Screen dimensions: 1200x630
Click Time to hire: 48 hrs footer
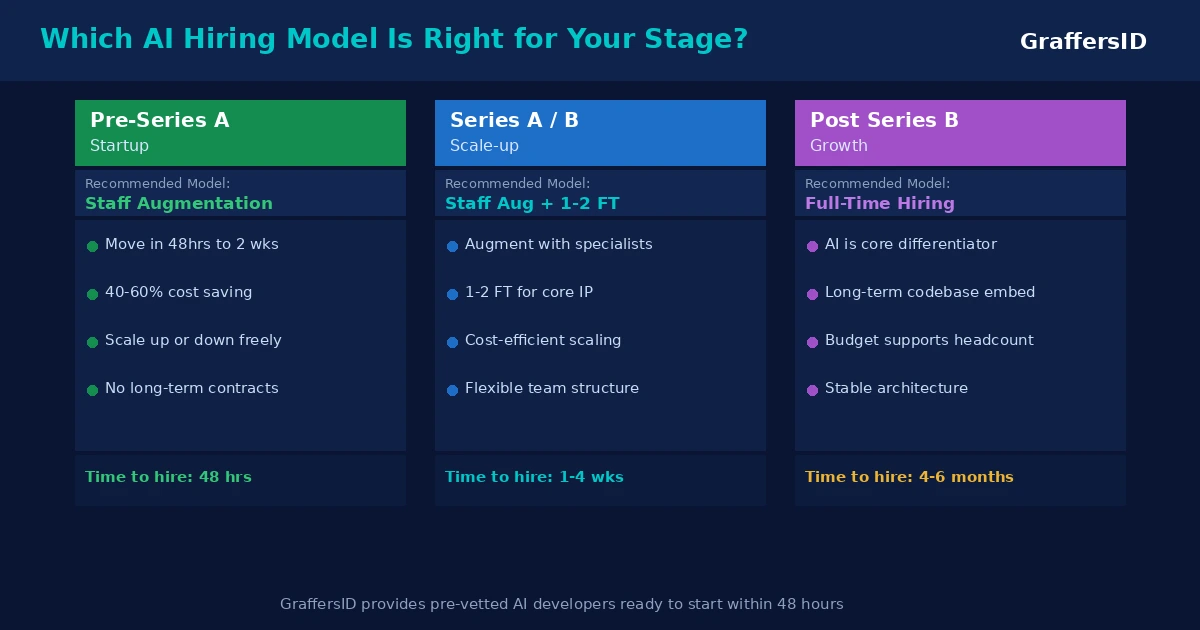pos(168,478)
